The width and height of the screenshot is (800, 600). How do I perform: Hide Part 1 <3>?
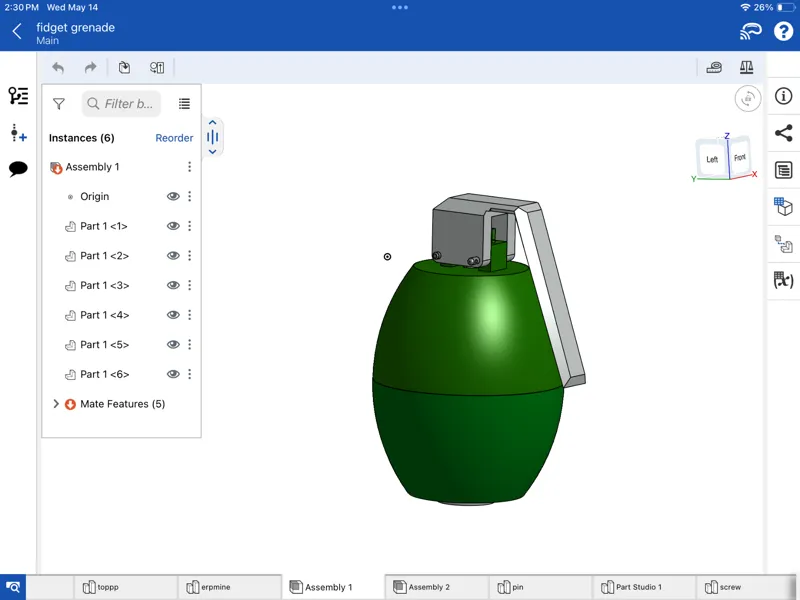point(173,285)
